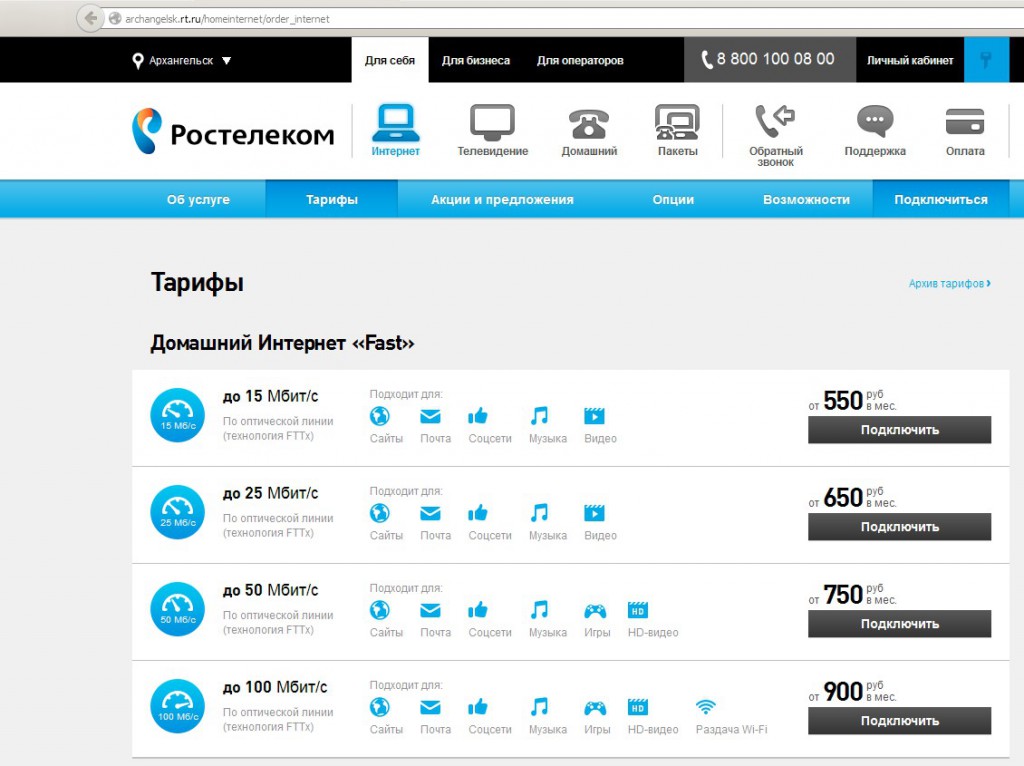The image size is (1024, 766).
Task: Select the Для операторов tab
Action: (x=580, y=61)
